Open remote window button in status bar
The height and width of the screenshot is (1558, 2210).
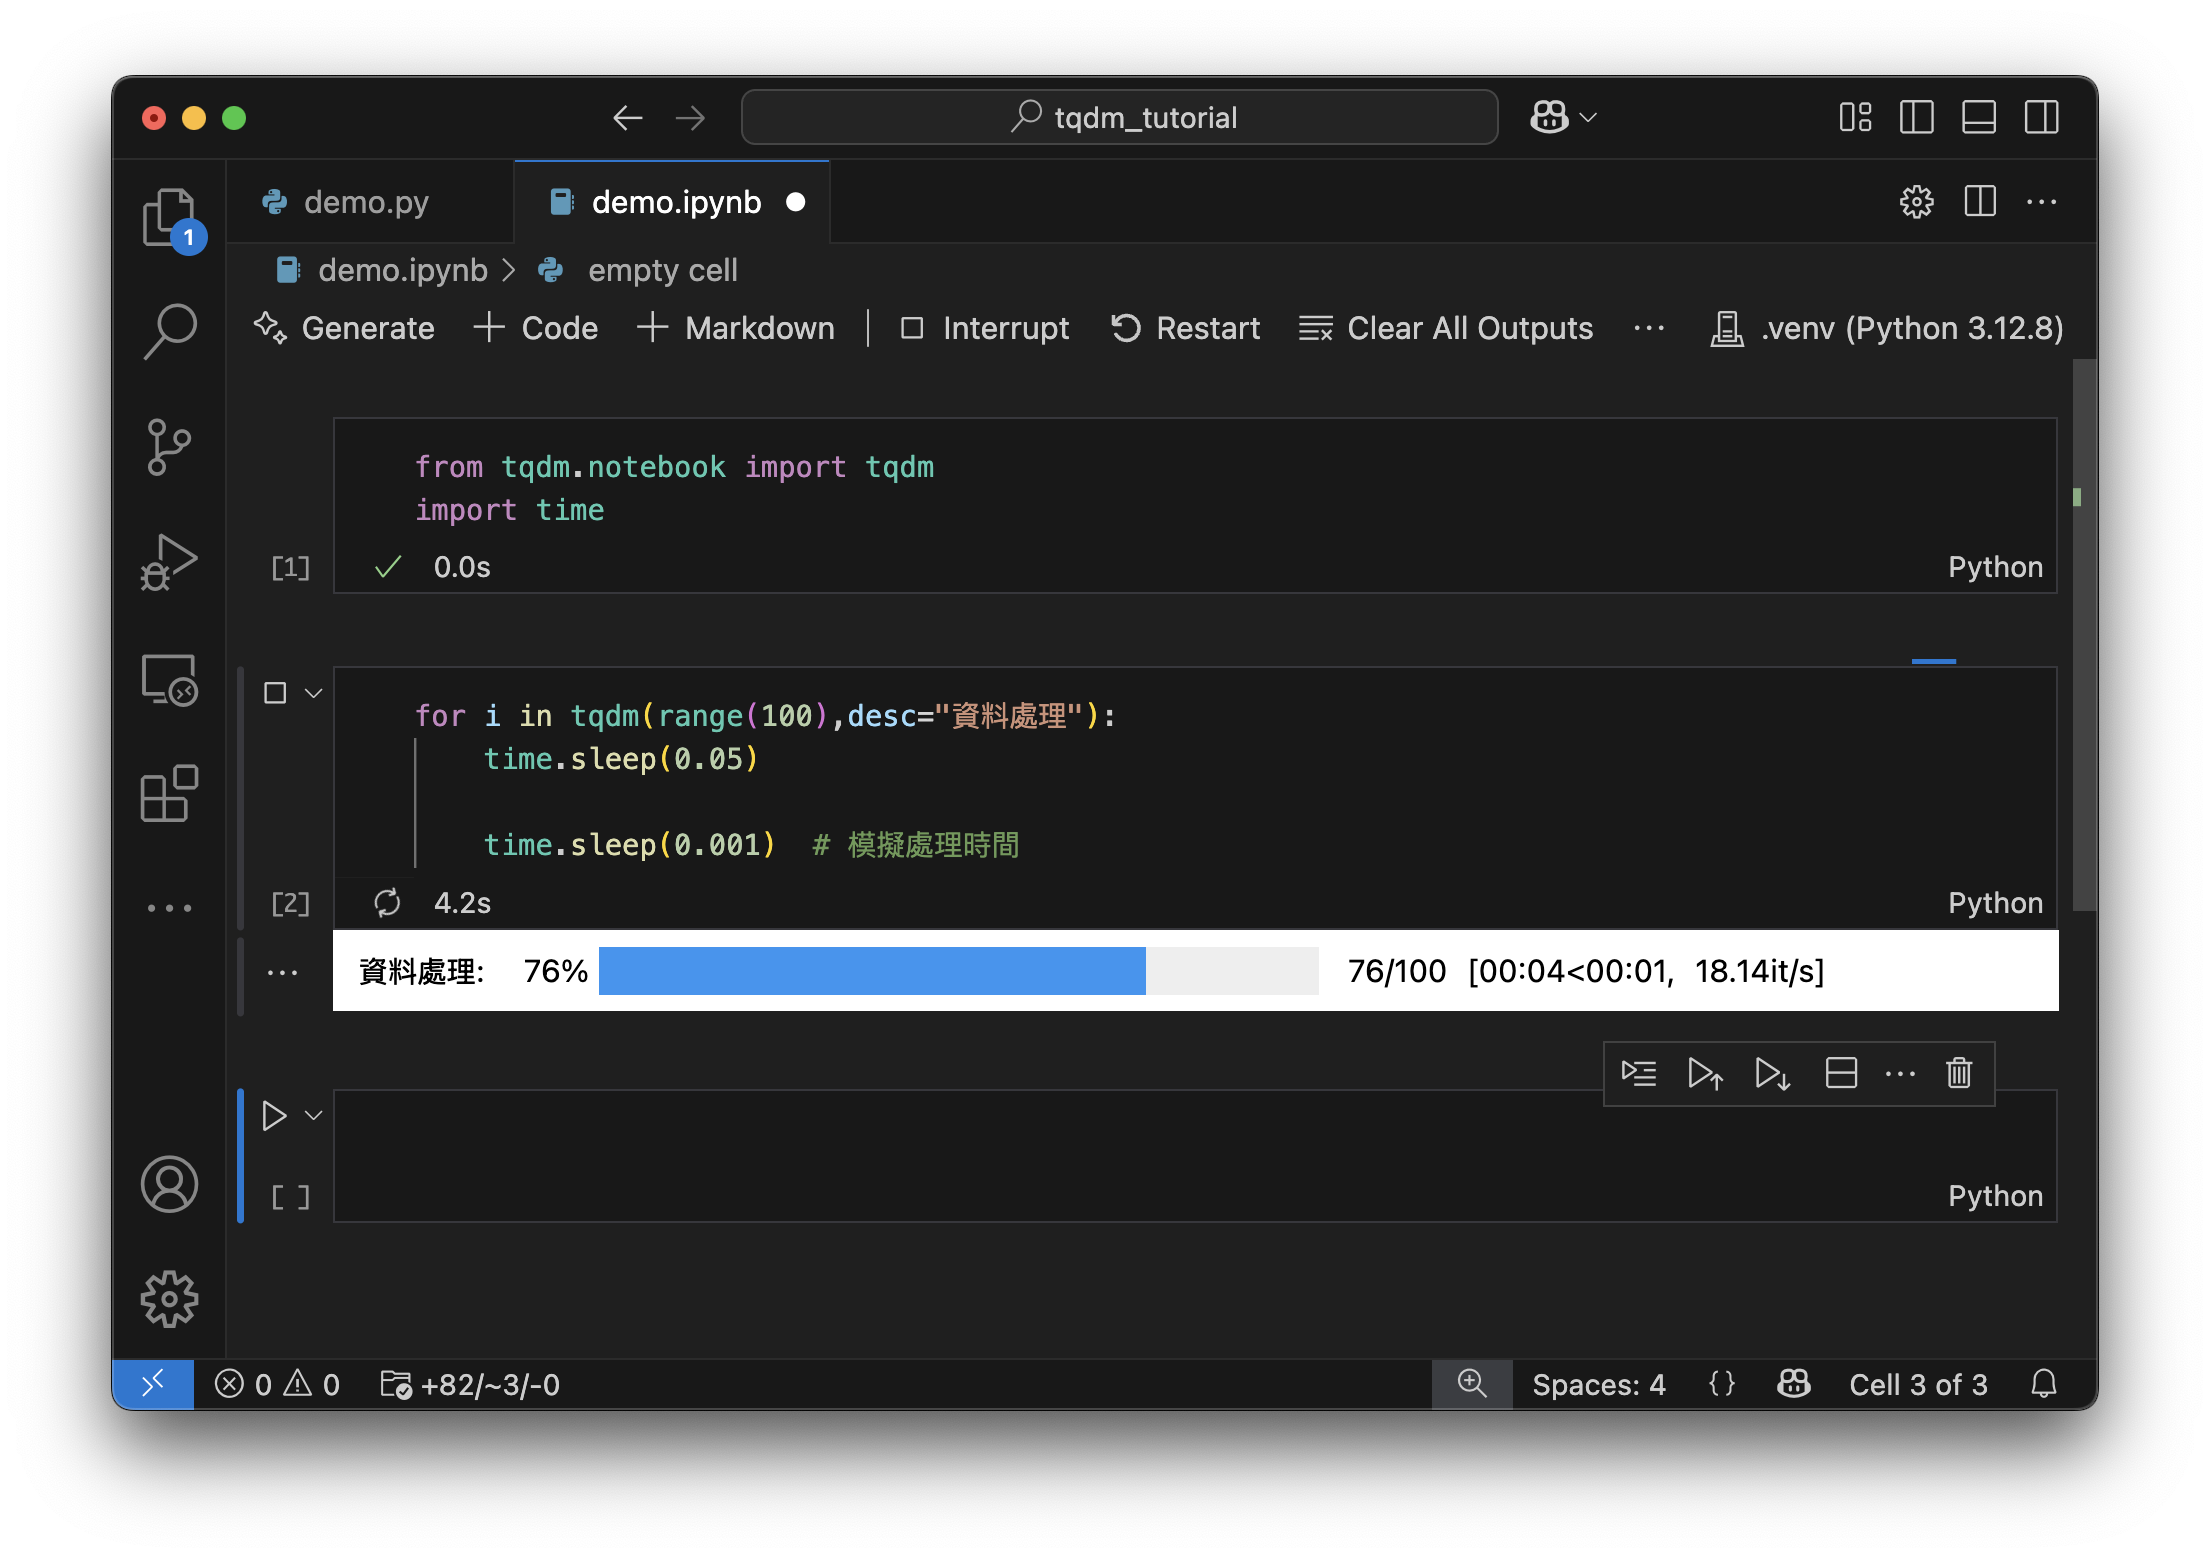click(153, 1384)
